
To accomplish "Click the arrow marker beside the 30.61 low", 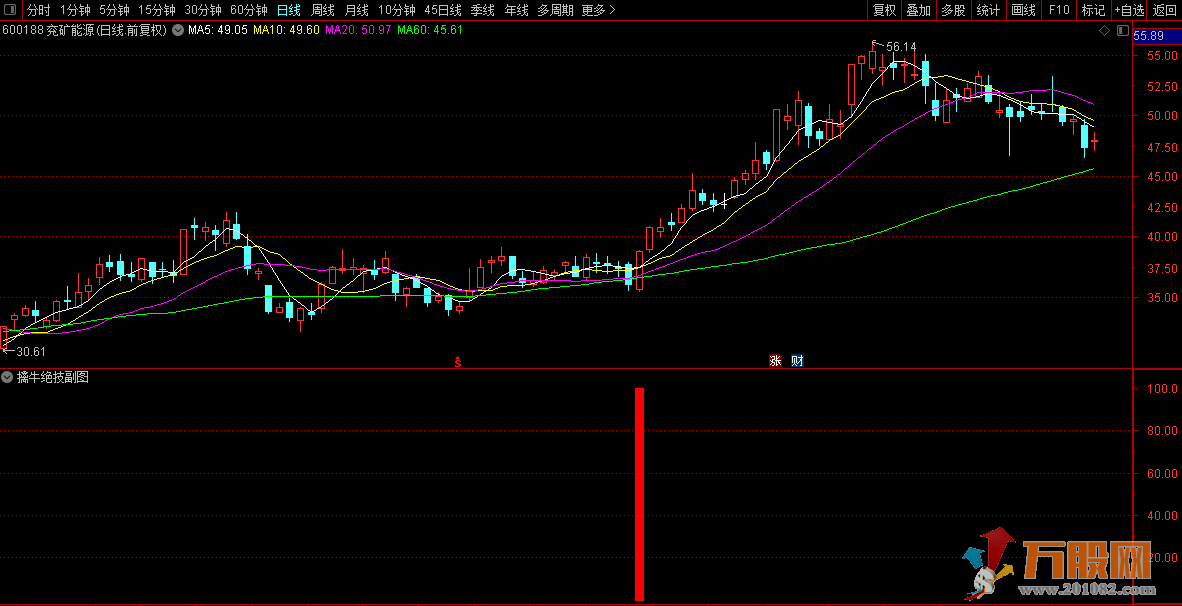I will click(x=7, y=351).
